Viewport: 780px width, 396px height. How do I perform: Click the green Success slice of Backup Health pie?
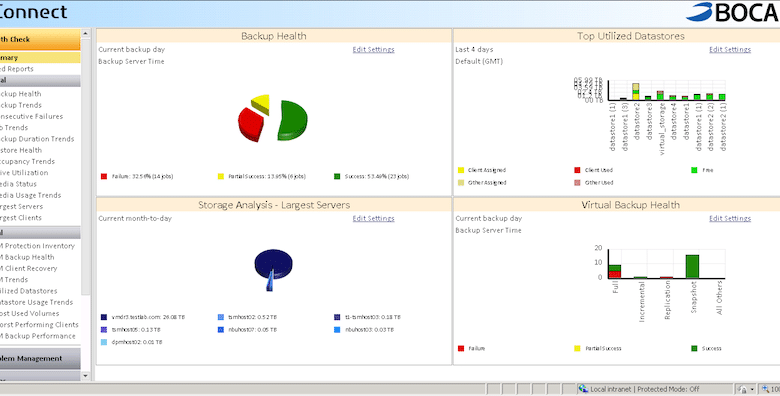pyautogui.click(x=293, y=119)
